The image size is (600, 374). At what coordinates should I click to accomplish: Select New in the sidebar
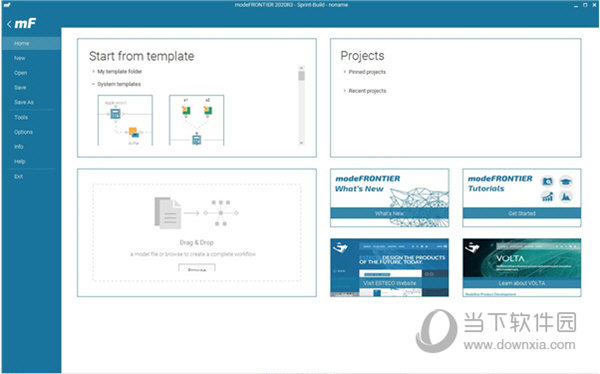(x=20, y=58)
